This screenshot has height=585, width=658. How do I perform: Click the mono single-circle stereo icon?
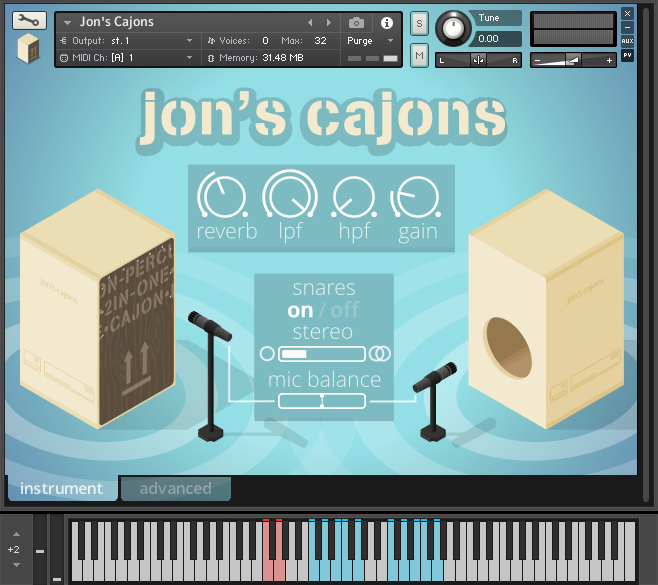point(267,354)
